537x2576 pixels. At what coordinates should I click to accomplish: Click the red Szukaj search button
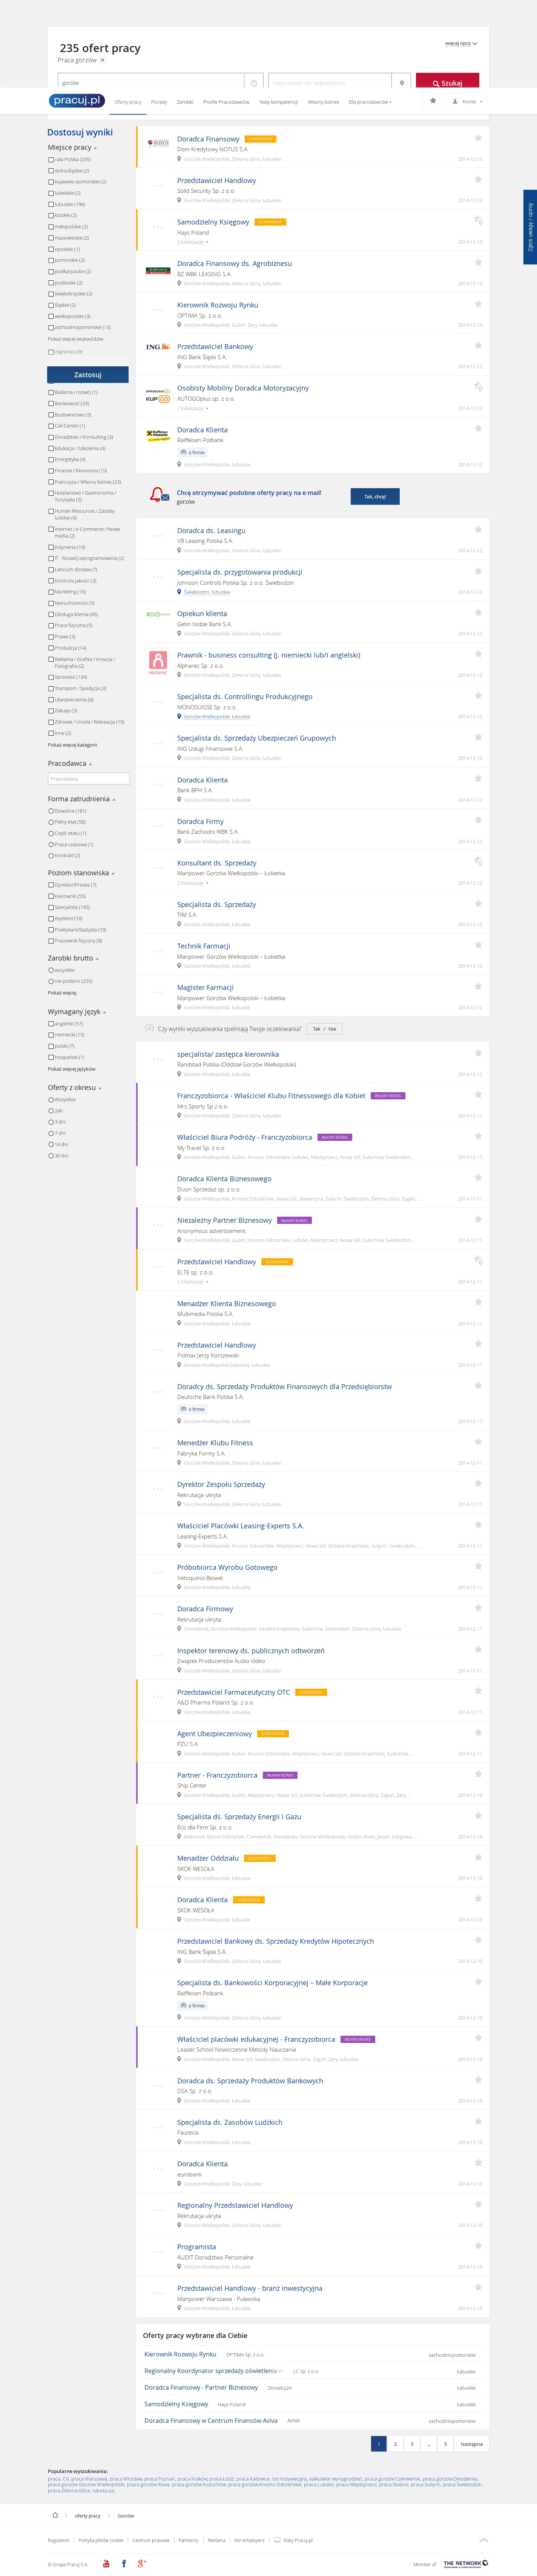coord(447,83)
